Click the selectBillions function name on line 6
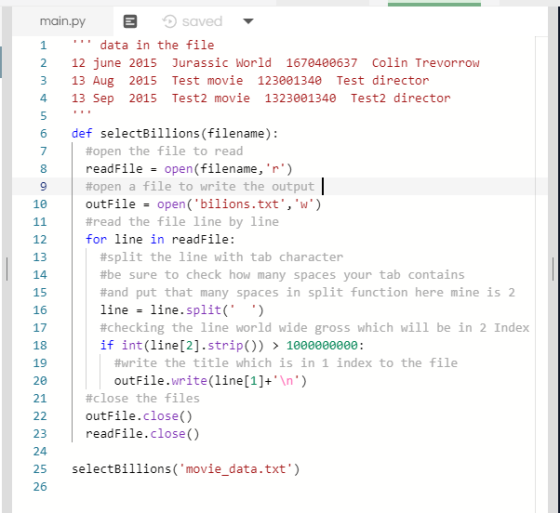Screen dimensions: 560x513 tap(150, 134)
